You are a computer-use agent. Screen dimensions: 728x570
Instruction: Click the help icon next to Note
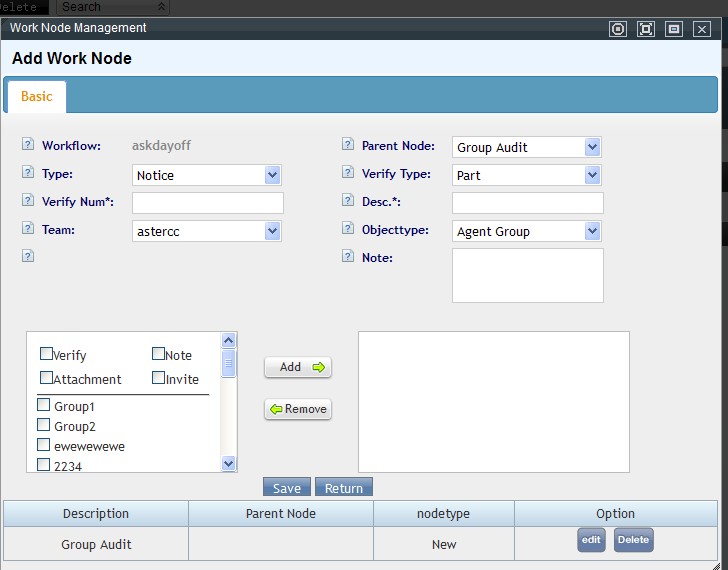[348, 257]
